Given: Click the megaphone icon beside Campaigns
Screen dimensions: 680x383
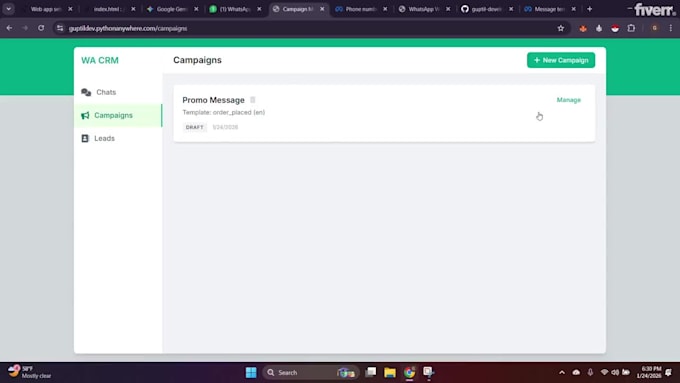Looking at the screenshot, I should pyautogui.click(x=85, y=115).
